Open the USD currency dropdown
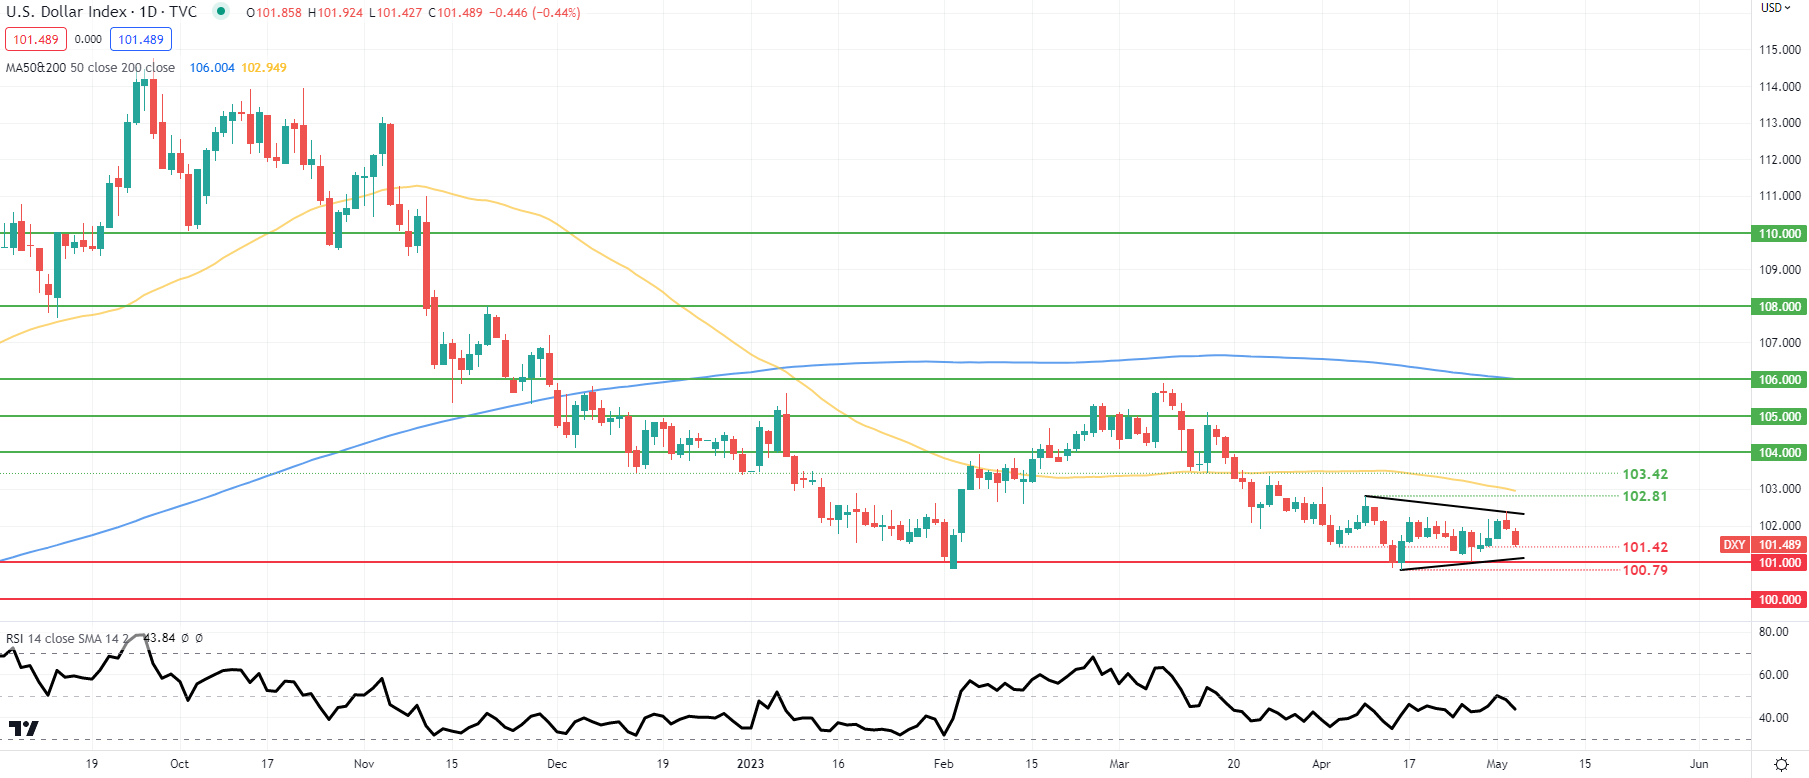1809x778 pixels. [x=1776, y=8]
